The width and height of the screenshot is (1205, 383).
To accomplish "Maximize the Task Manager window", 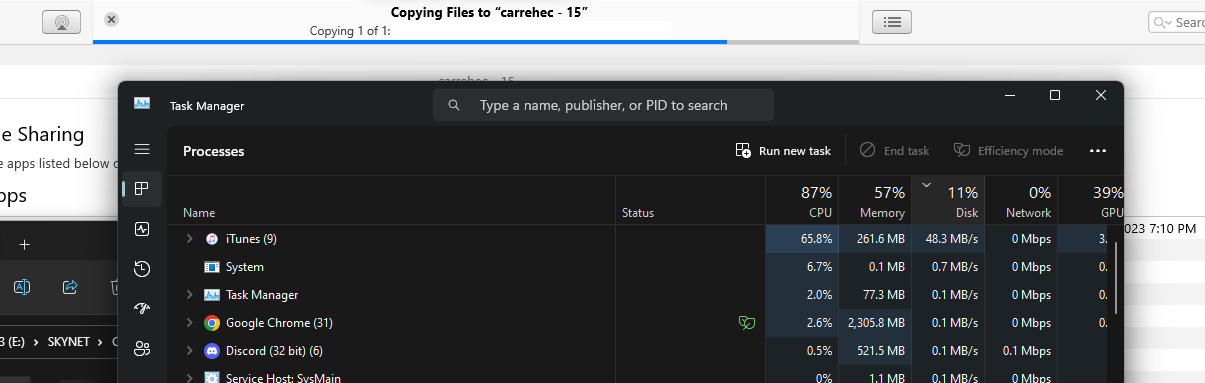I will click(1054, 95).
